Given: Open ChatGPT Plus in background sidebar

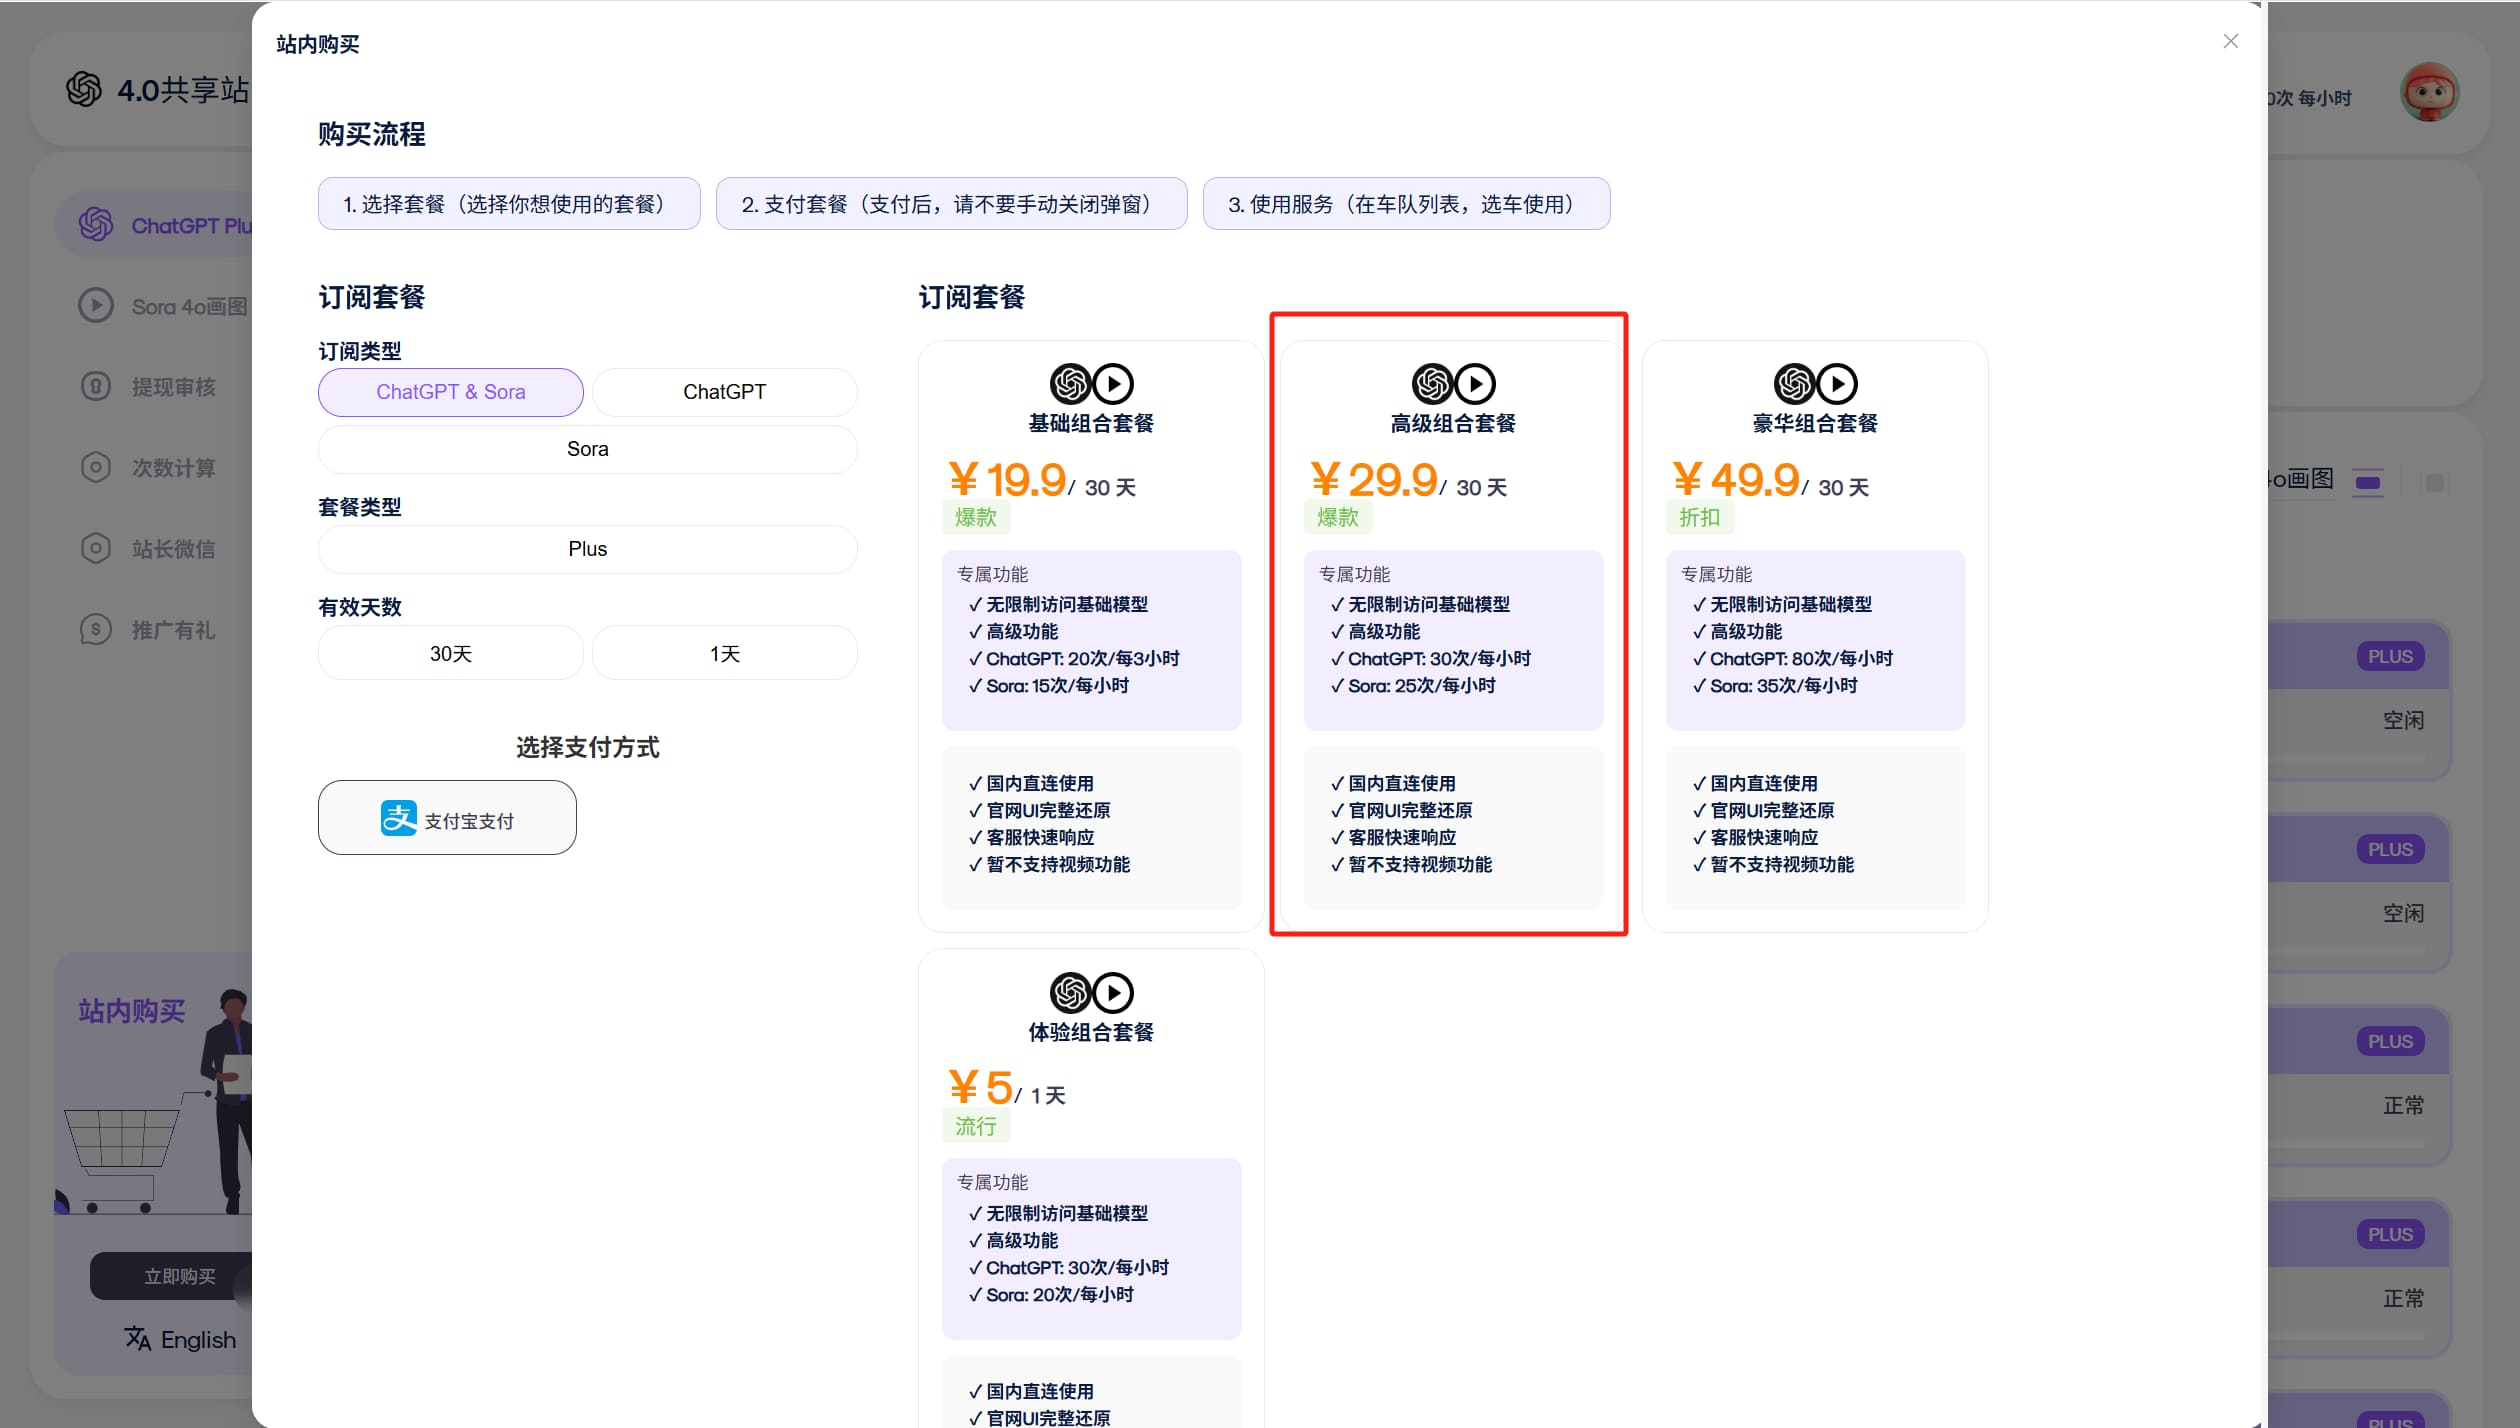Looking at the screenshot, I should 155,225.
